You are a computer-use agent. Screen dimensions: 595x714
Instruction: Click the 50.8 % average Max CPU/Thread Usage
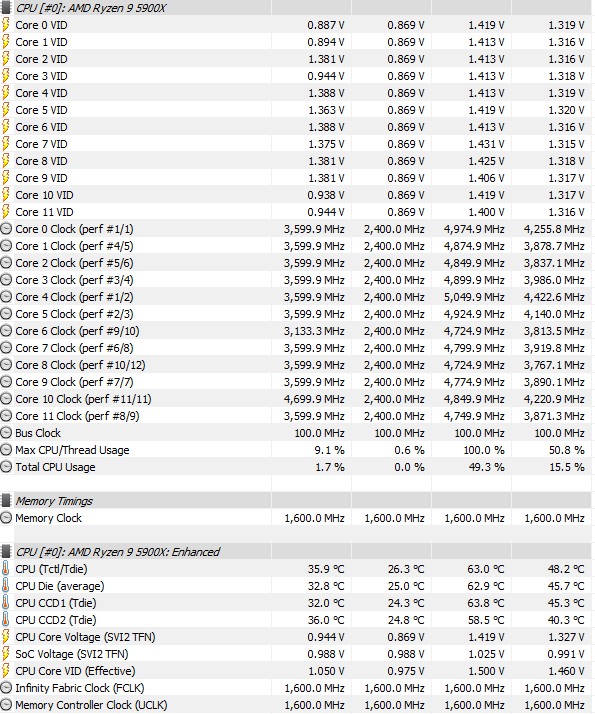[567, 450]
